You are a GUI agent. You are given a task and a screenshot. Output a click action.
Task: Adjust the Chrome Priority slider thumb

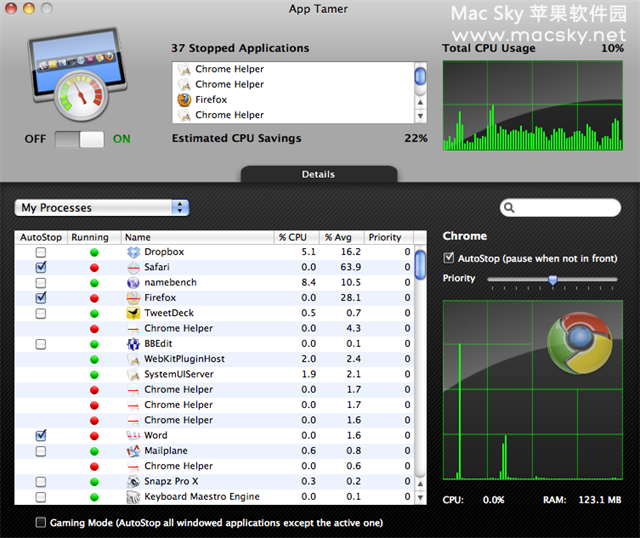553,280
